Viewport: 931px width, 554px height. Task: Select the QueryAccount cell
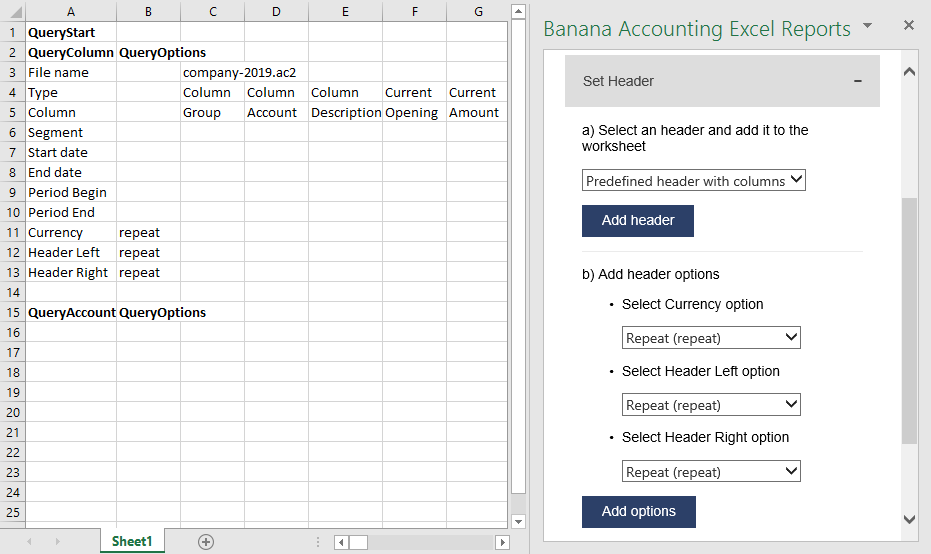(x=71, y=312)
